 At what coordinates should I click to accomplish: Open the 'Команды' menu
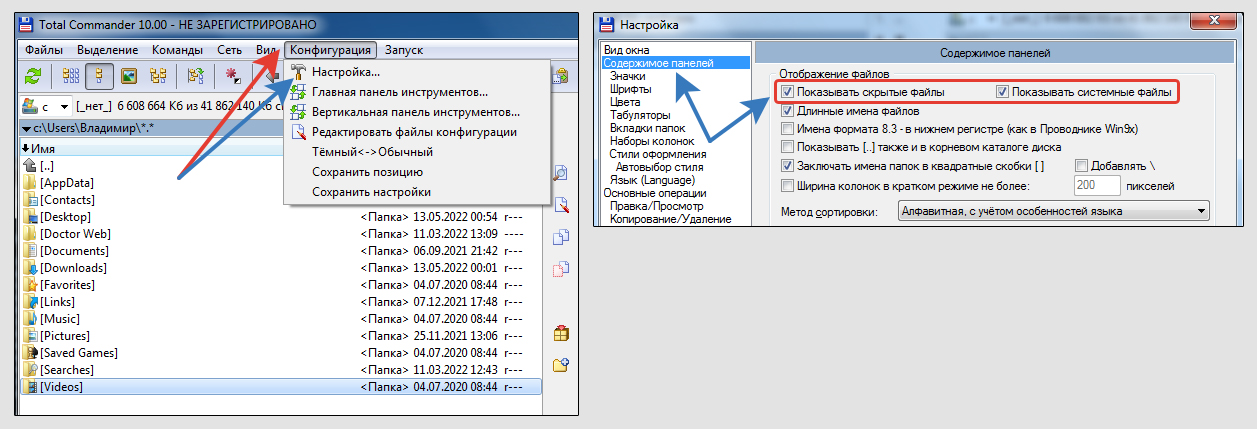[x=177, y=50]
